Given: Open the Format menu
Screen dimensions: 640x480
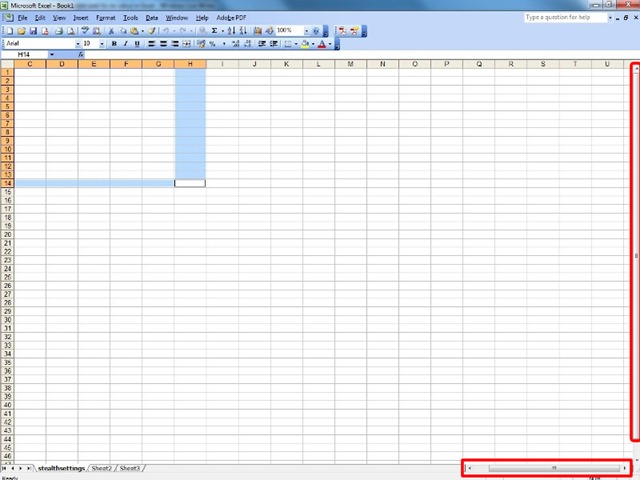Looking at the screenshot, I should [105, 18].
